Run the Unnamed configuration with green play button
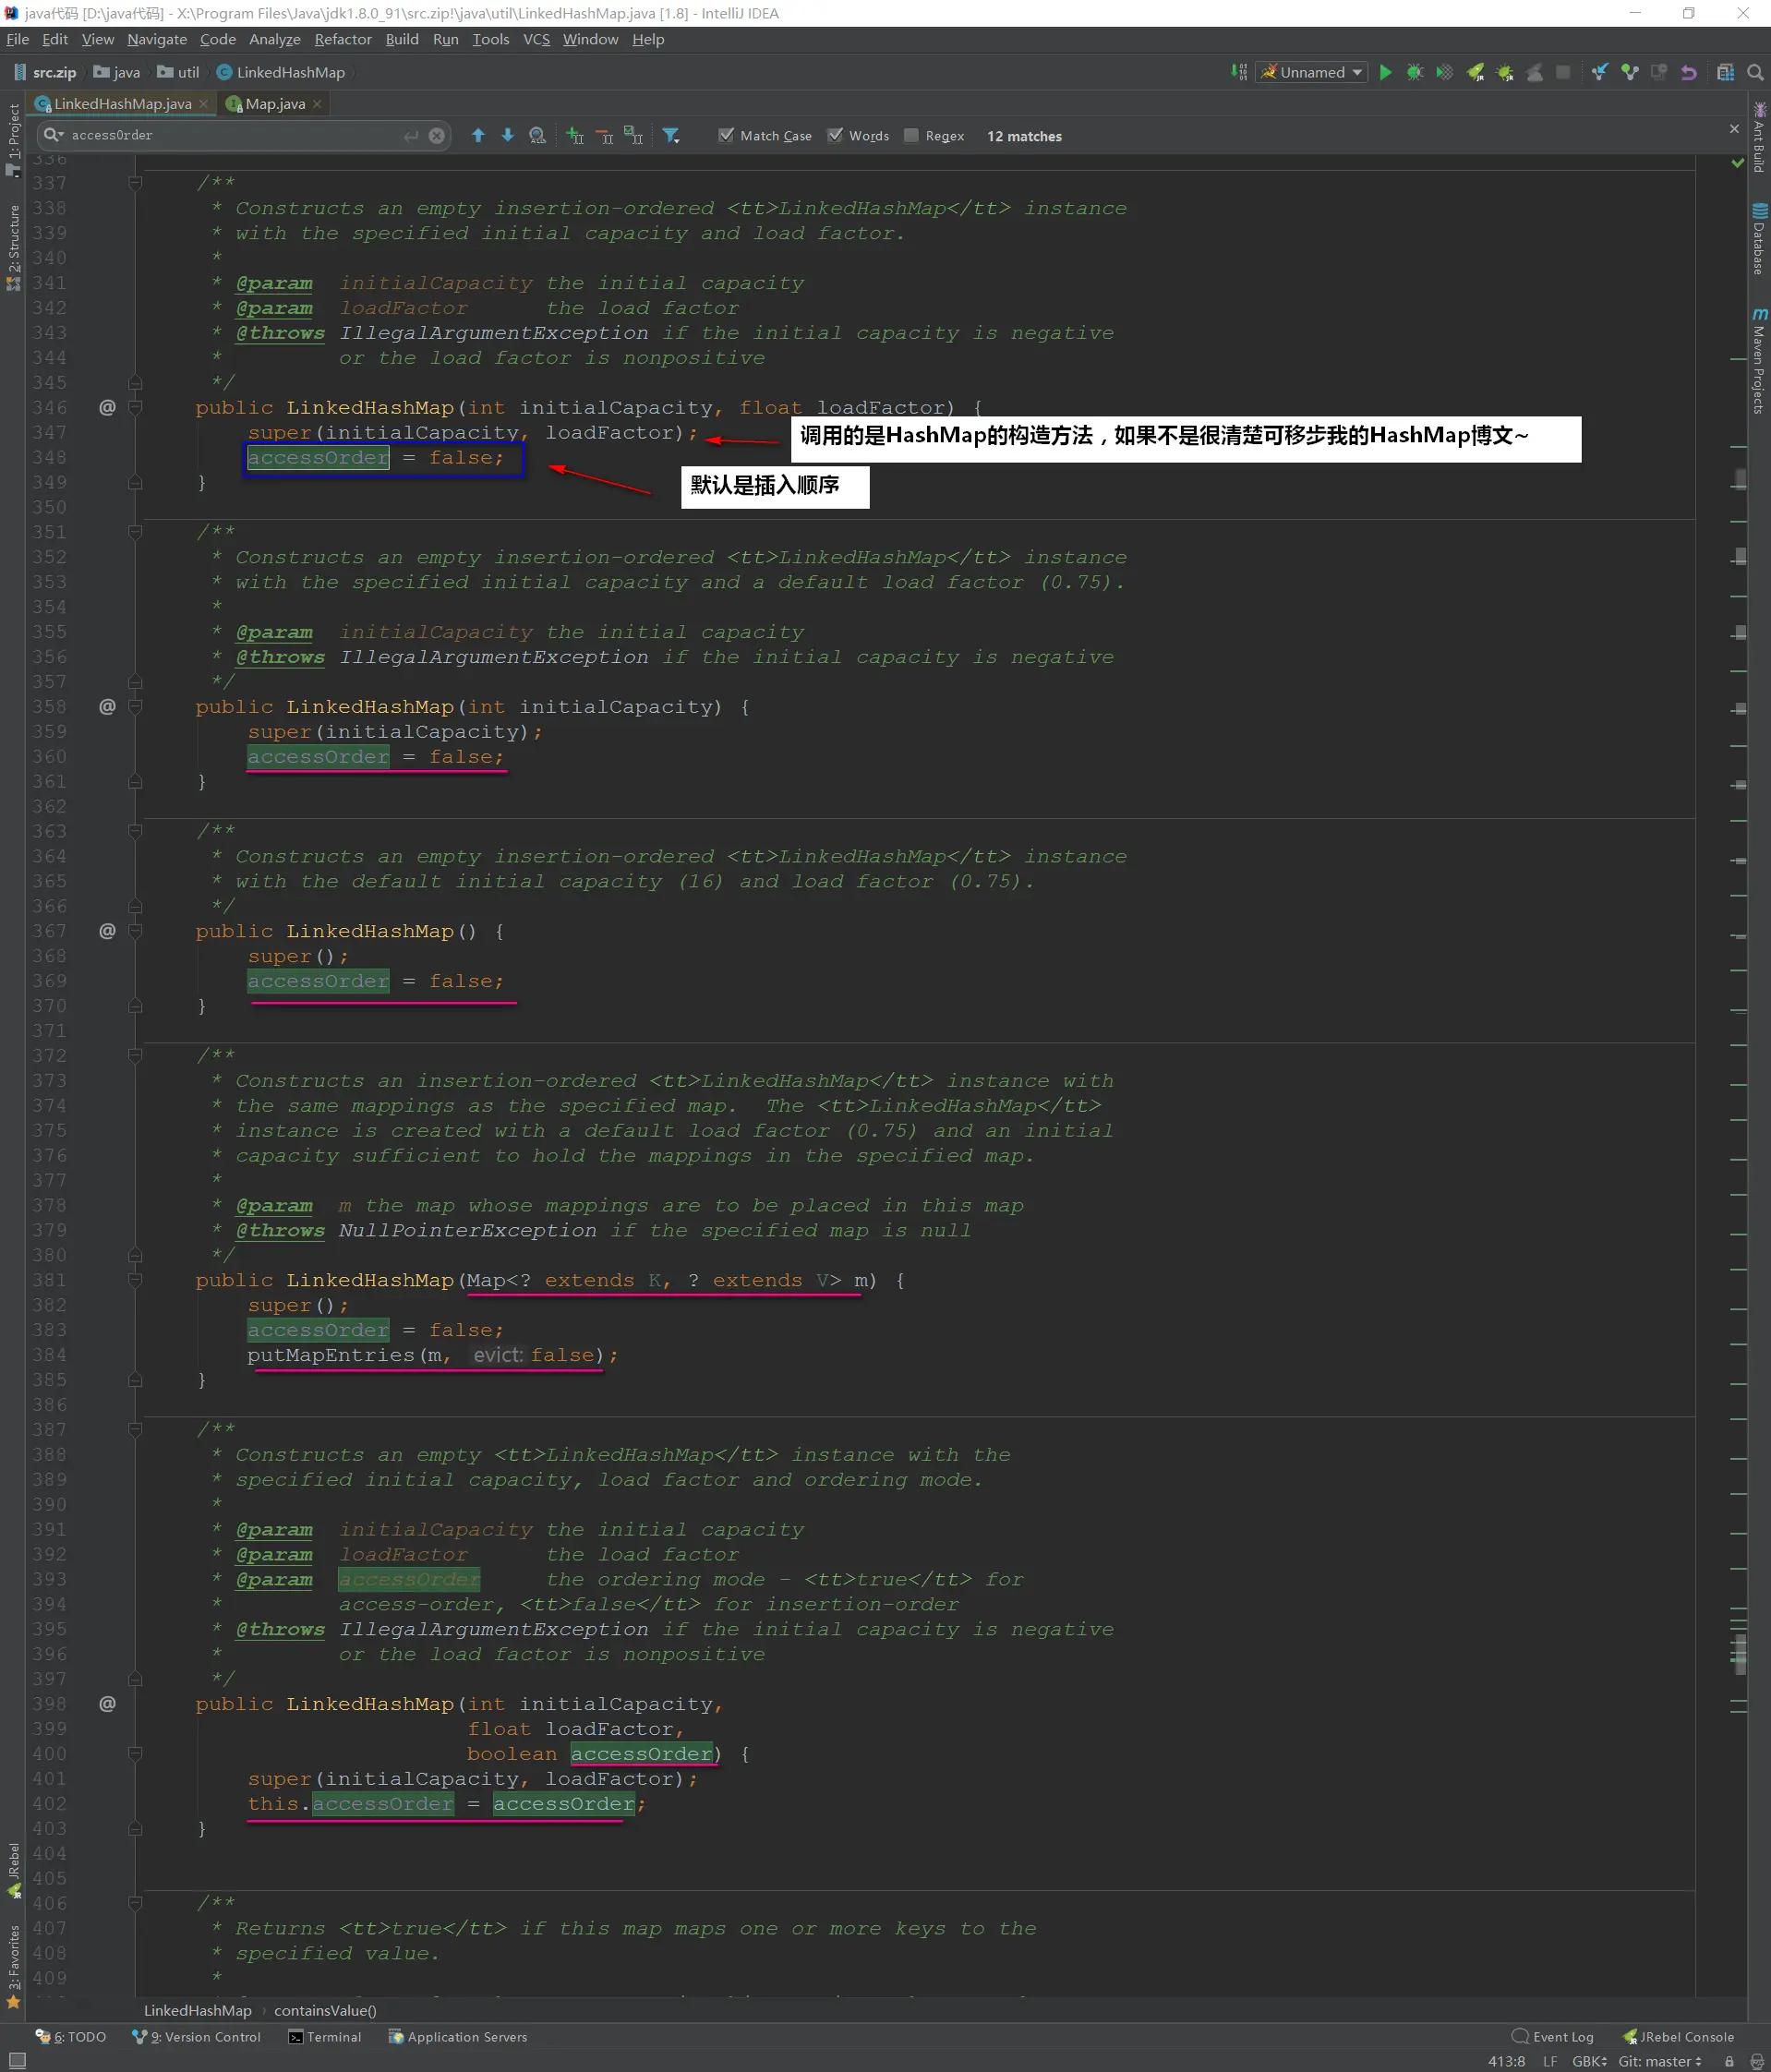Image resolution: width=1771 pixels, height=2072 pixels. (1385, 72)
